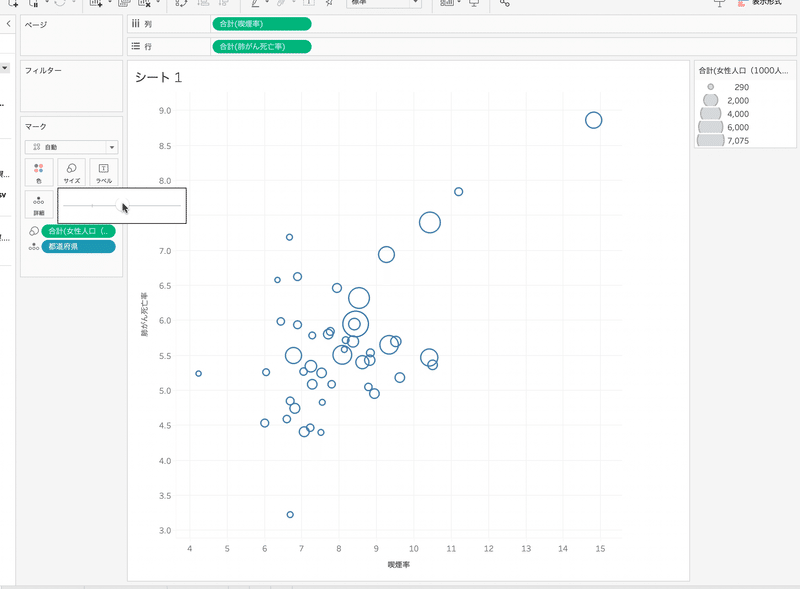Click the detail icon beside 都道府県 pill
This screenshot has width=800, height=589.
(x=34, y=247)
